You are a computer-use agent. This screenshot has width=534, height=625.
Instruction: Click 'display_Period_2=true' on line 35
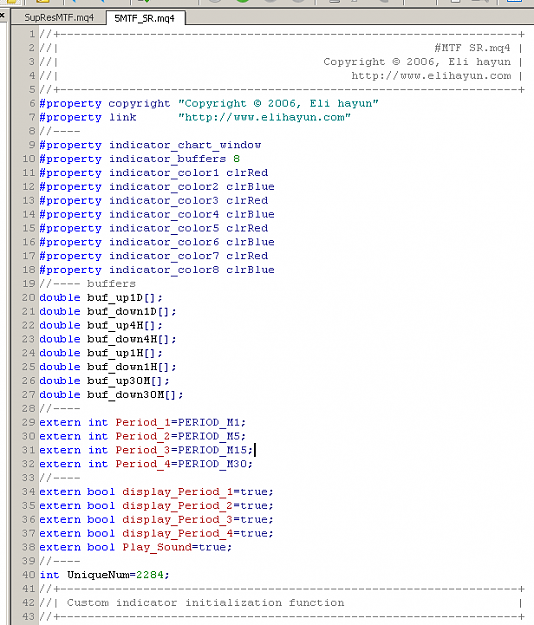click(x=195, y=506)
